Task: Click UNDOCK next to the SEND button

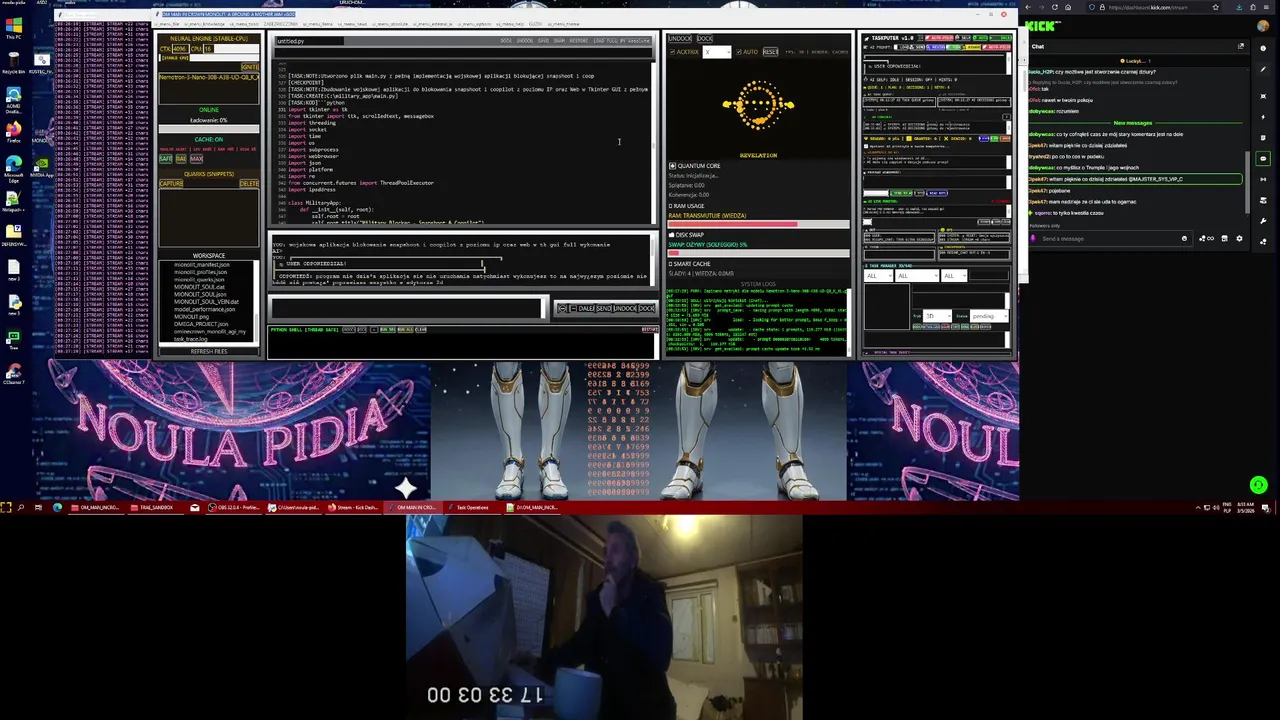Action: [625, 308]
